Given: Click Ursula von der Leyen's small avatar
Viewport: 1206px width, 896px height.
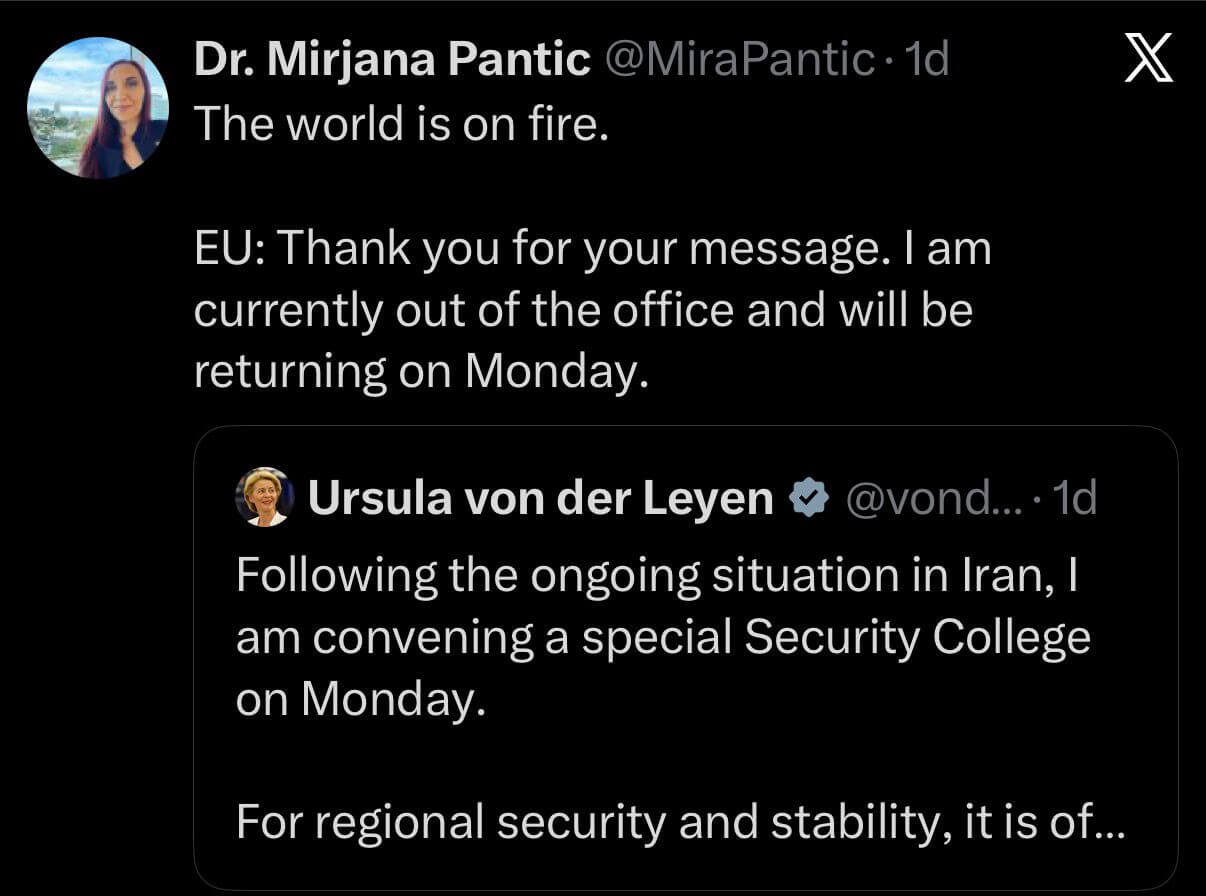Looking at the screenshot, I should tap(264, 497).
